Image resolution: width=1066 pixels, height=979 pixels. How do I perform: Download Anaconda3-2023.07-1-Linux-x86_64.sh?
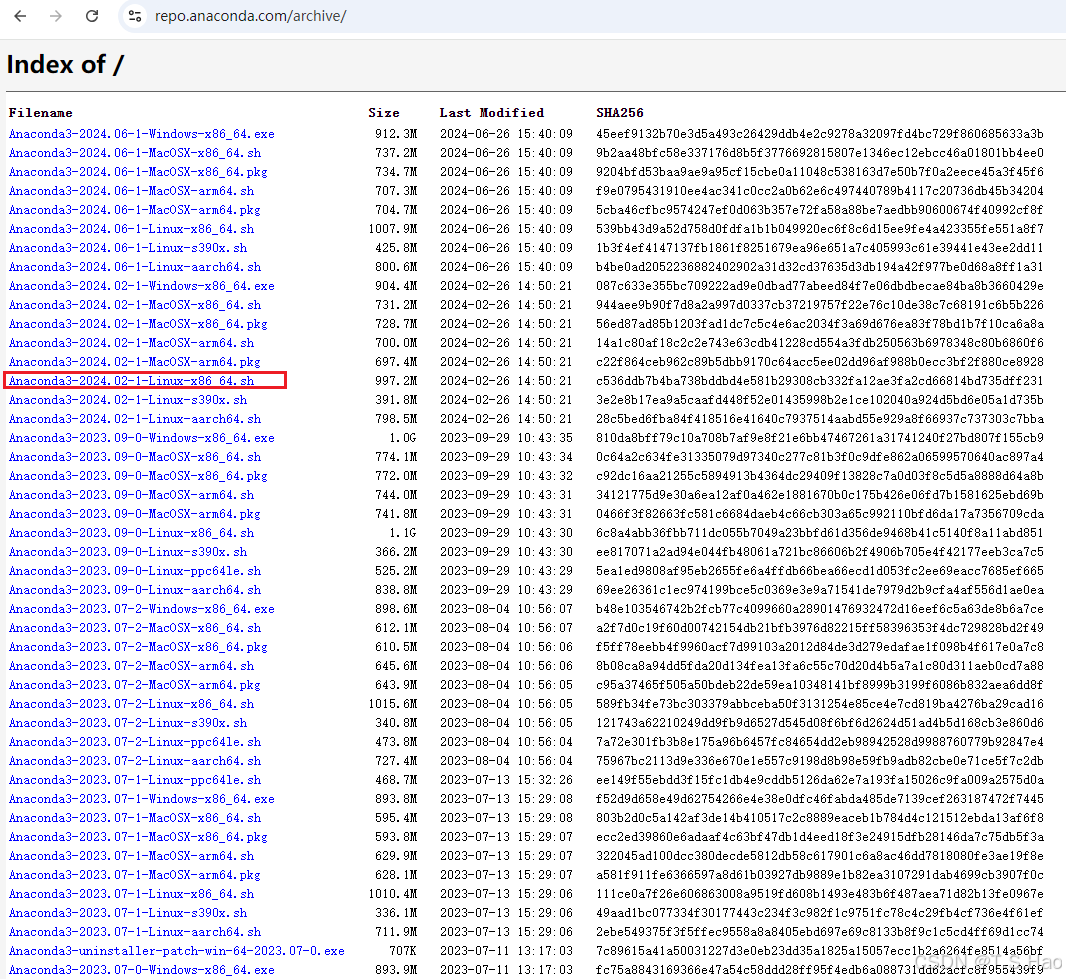(131, 895)
